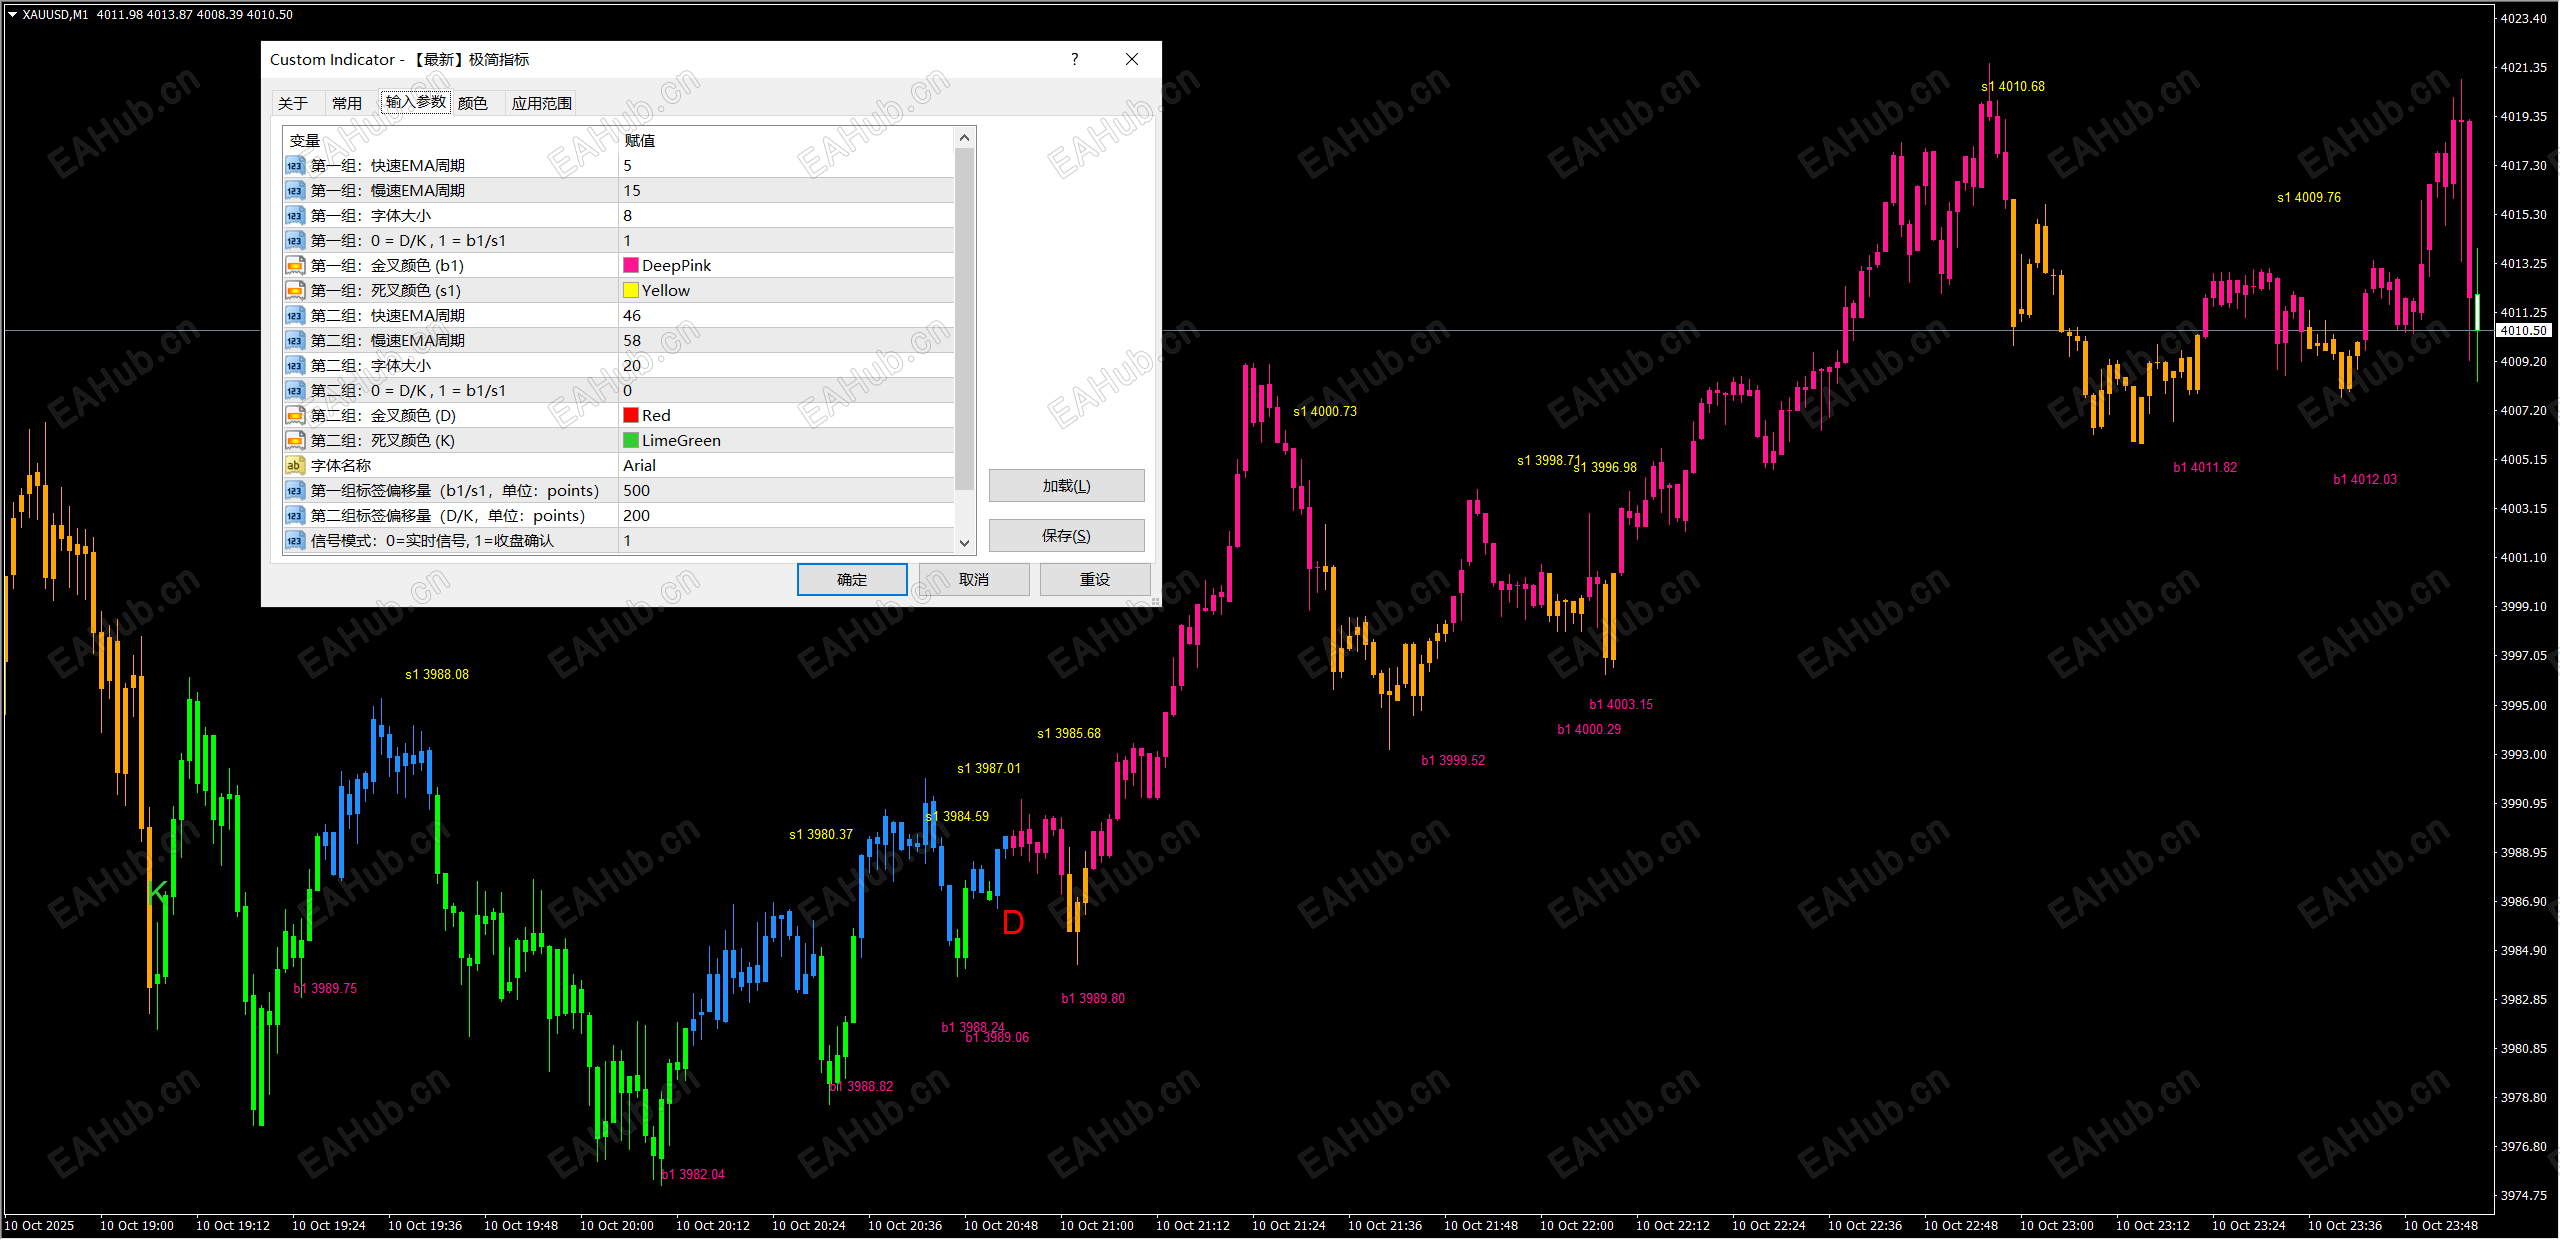Screen dimensions: 2560x1240
Task: Click the 123 icon beside 信号模式 row
Action: (295, 541)
